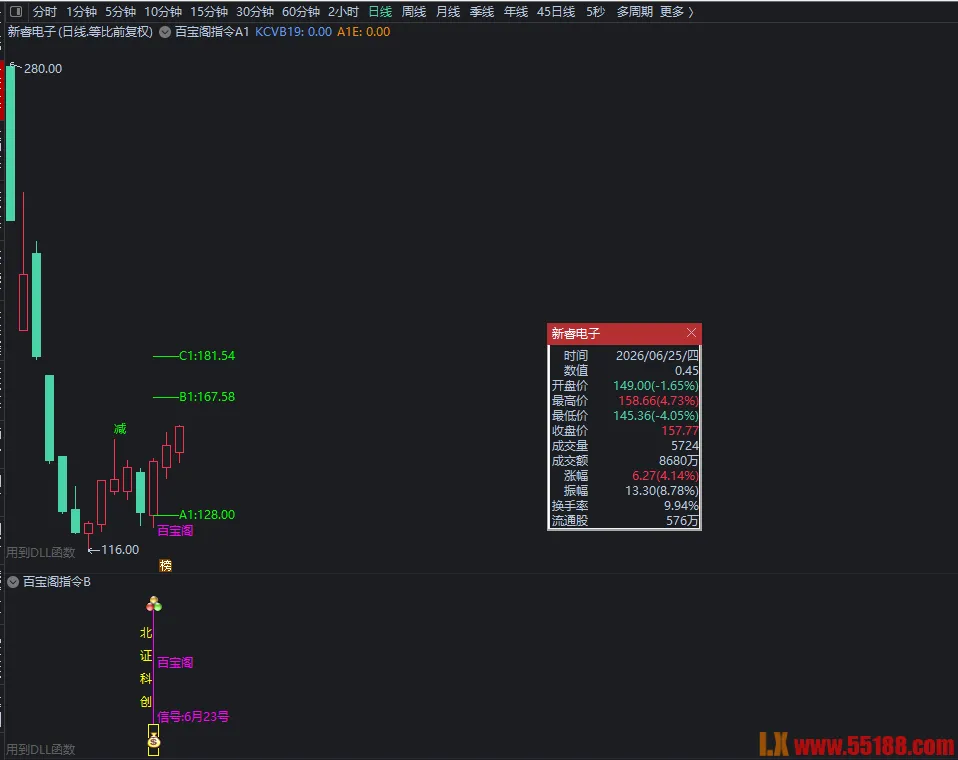Click the tall green first candlestick

coord(10,144)
